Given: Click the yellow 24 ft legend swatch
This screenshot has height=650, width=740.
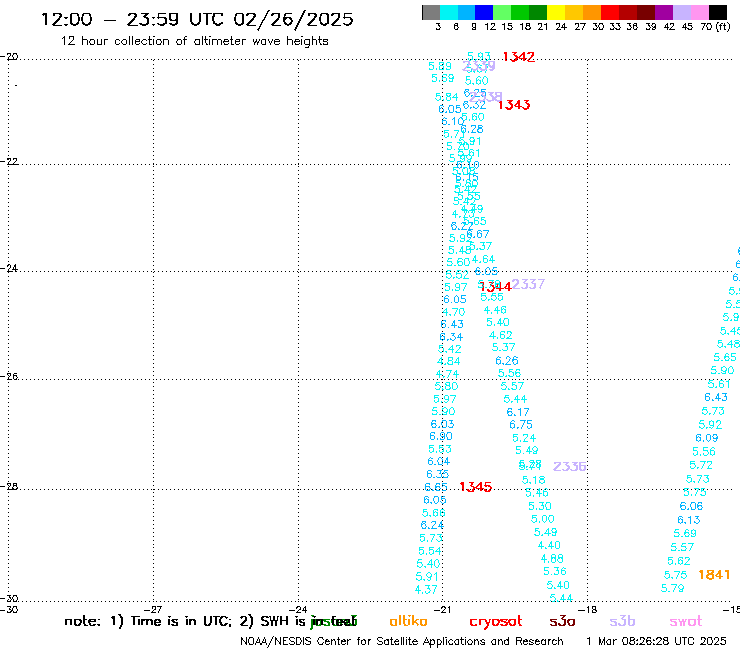Looking at the screenshot, I should click(556, 12).
